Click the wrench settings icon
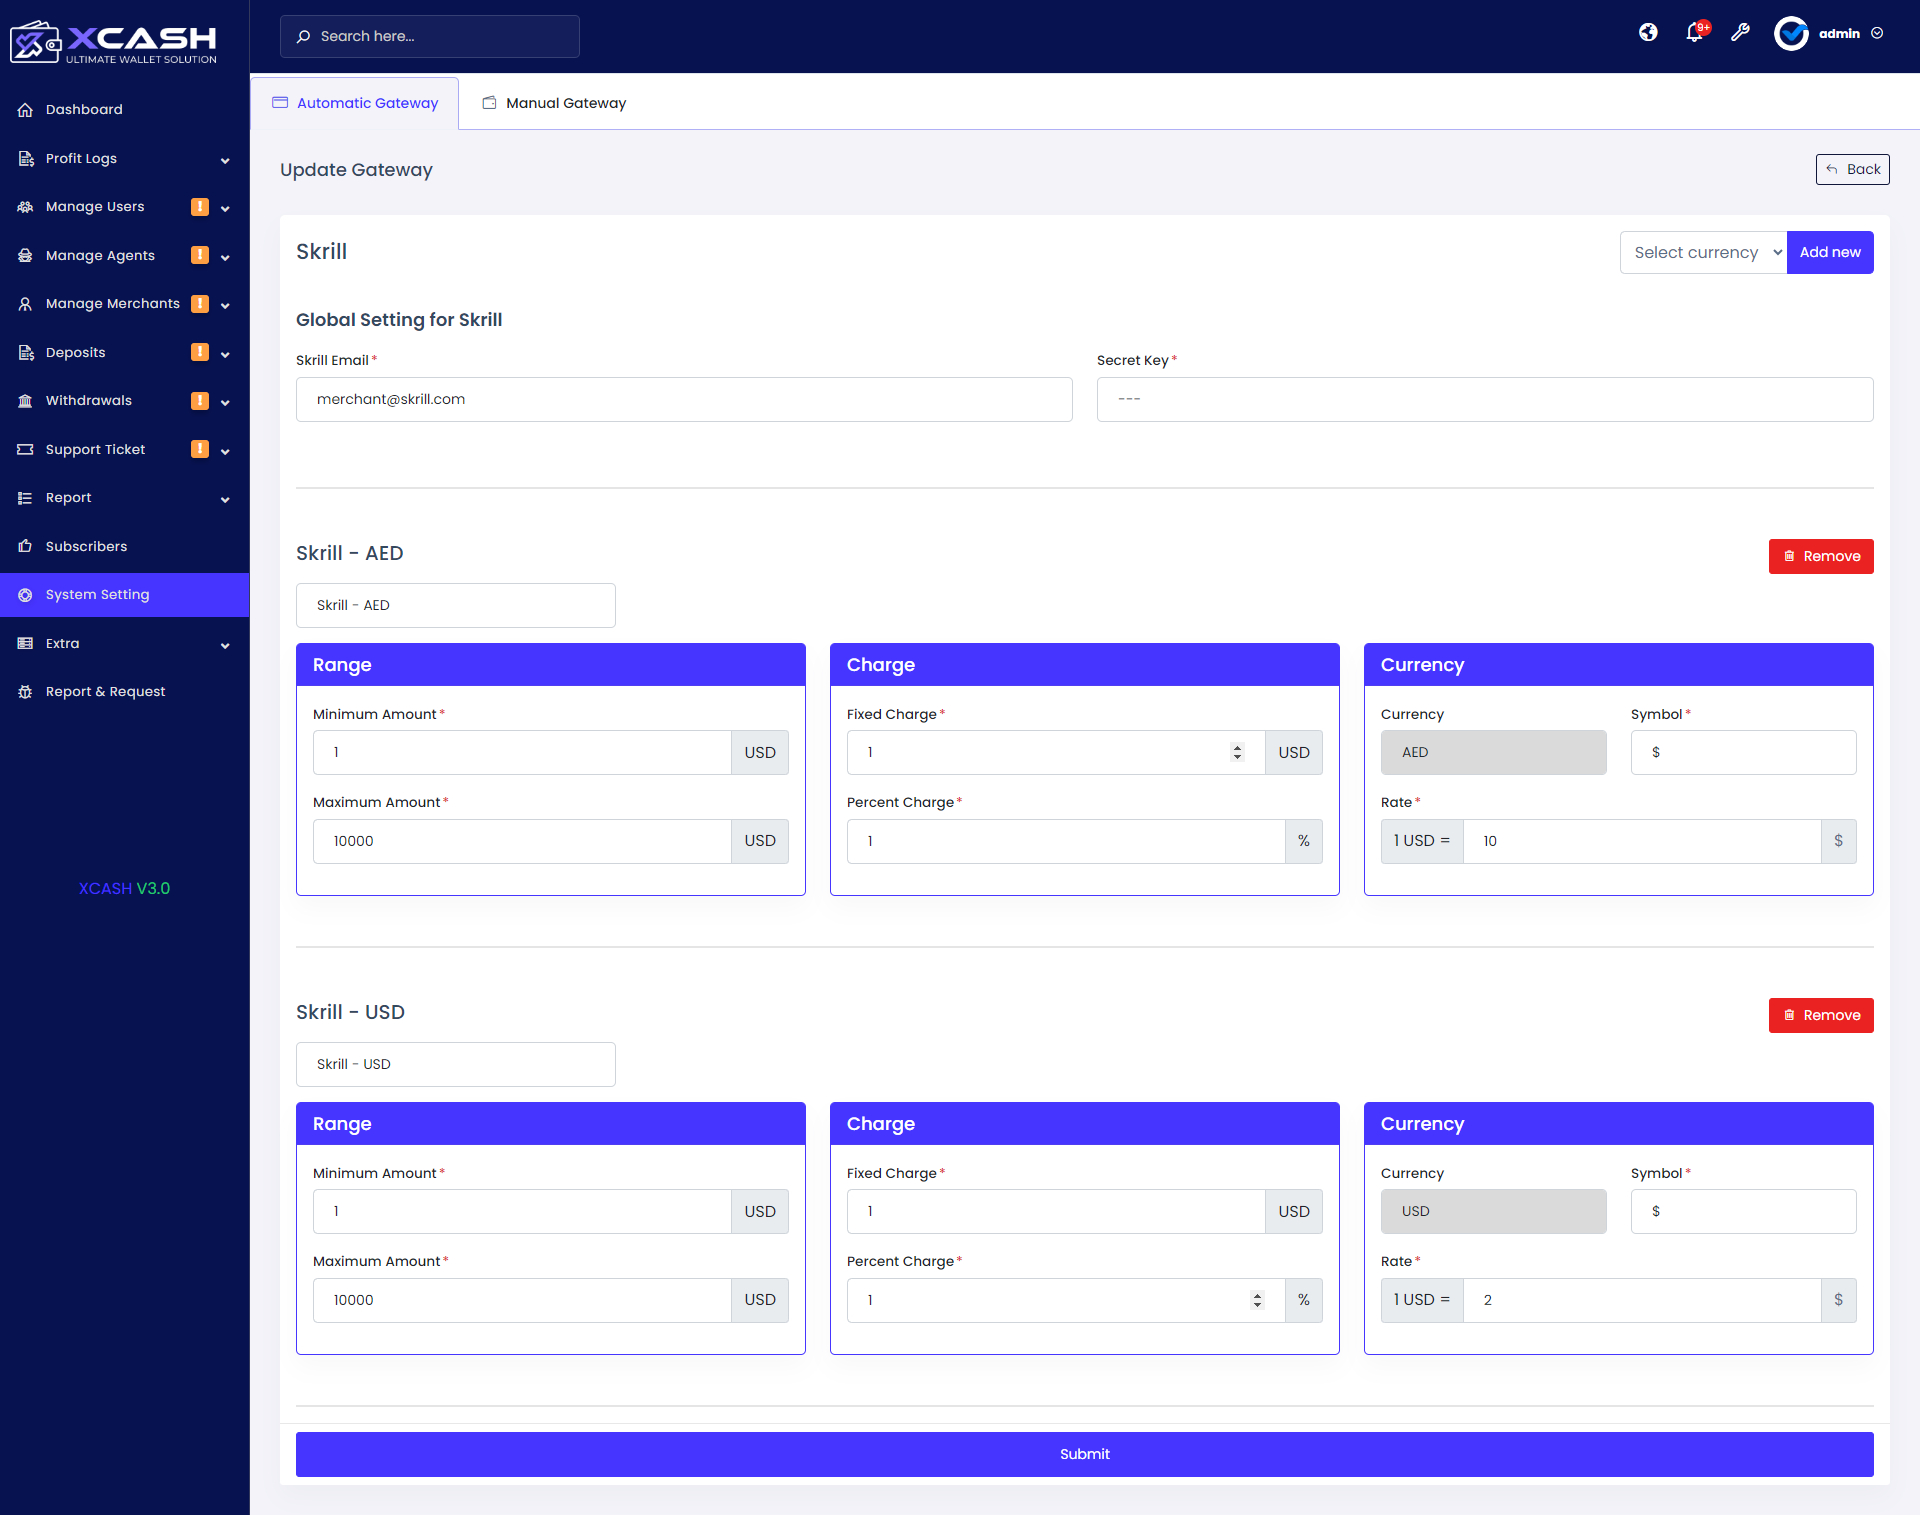Screen dimensions: 1920x1515 (x=1741, y=33)
